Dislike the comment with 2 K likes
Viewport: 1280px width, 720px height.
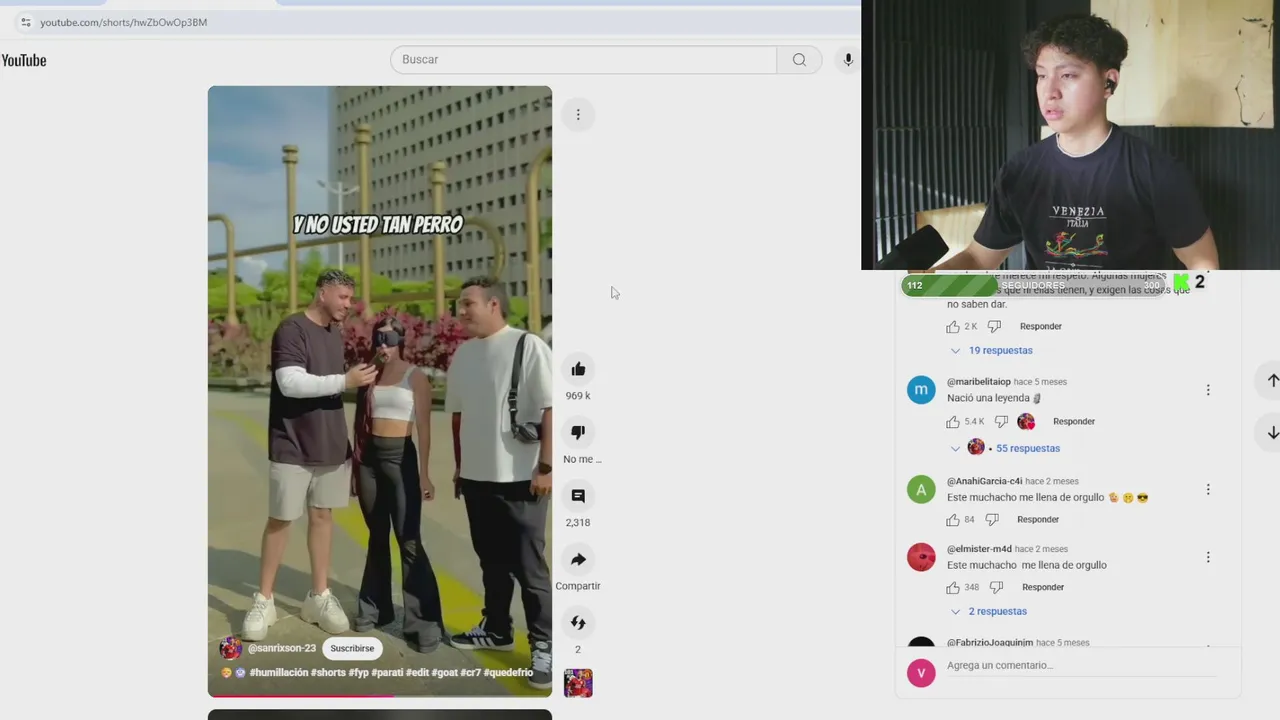pyautogui.click(x=994, y=327)
